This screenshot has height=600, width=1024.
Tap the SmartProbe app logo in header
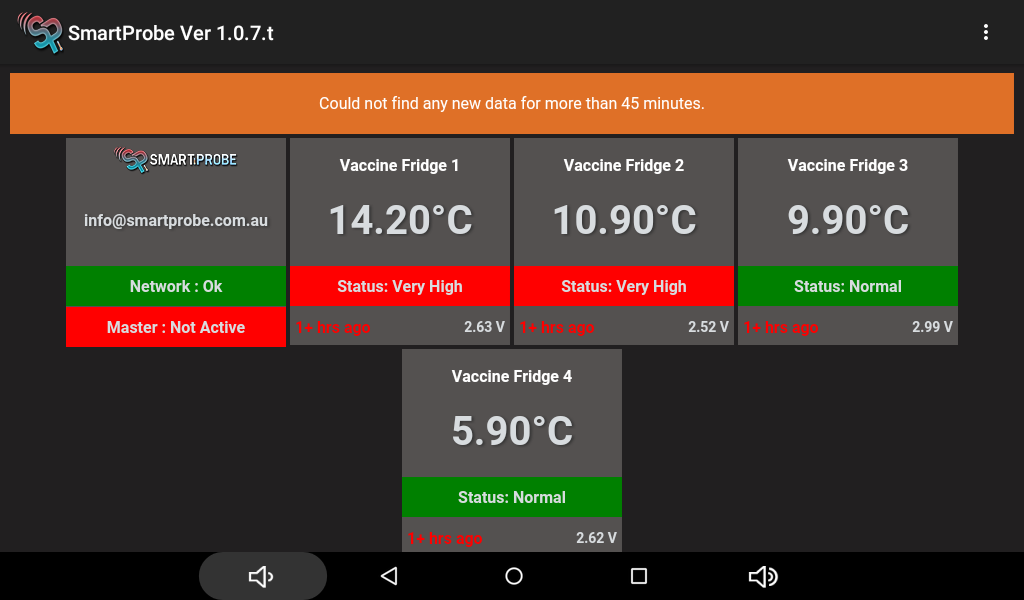pyautogui.click(x=39, y=33)
